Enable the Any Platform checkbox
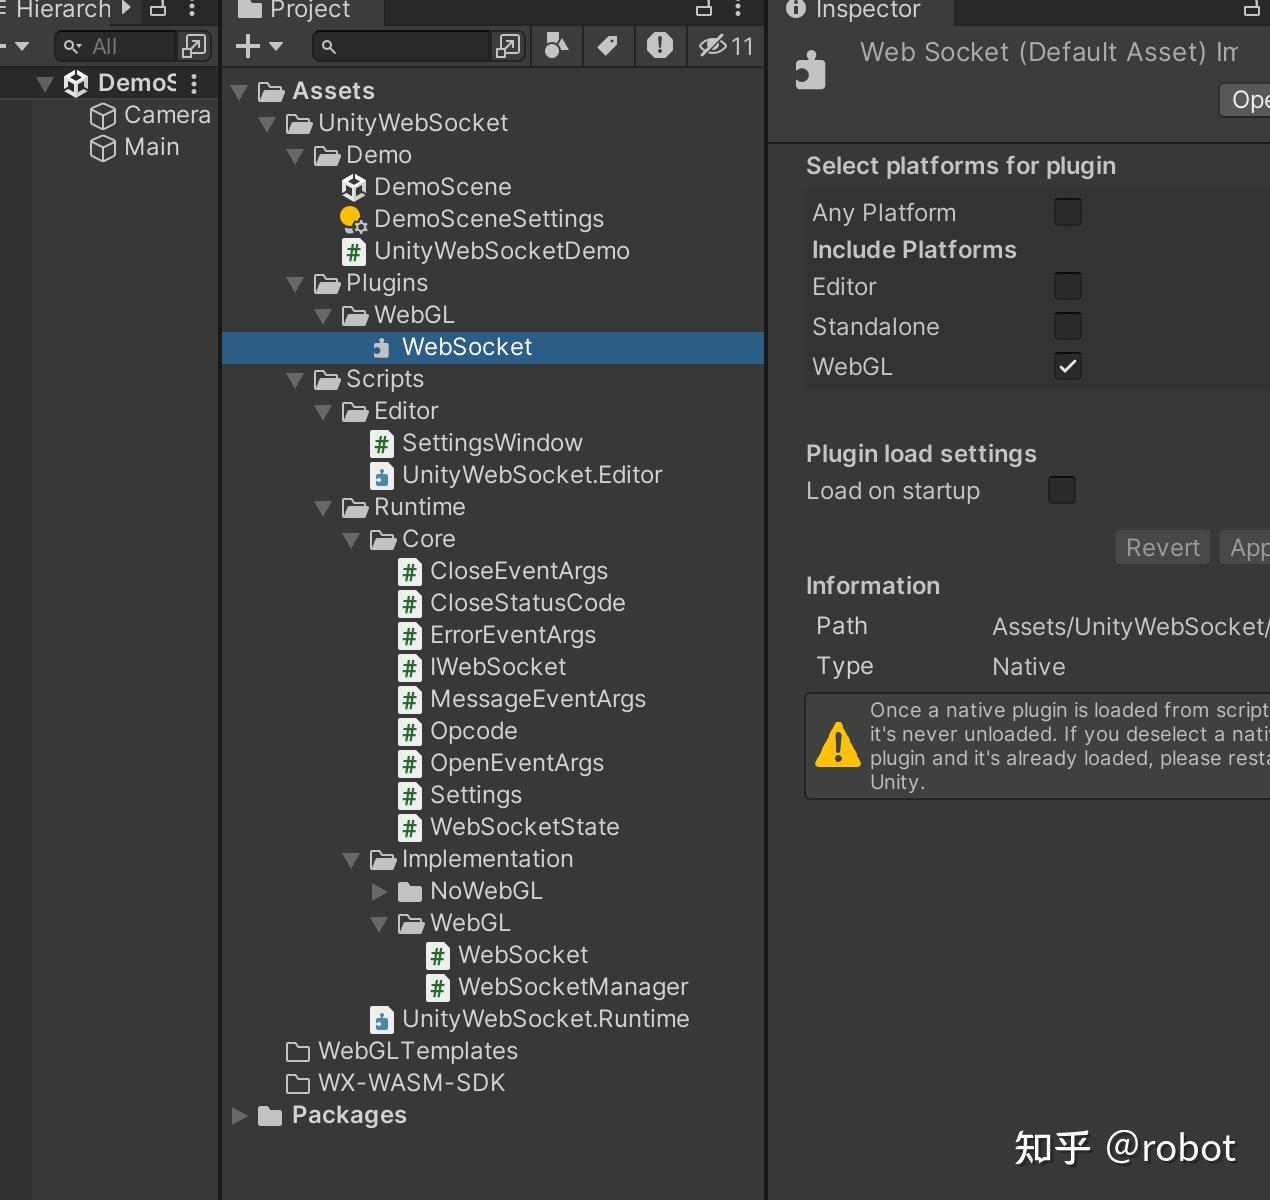The height and width of the screenshot is (1200, 1270). pyautogui.click(x=1068, y=212)
